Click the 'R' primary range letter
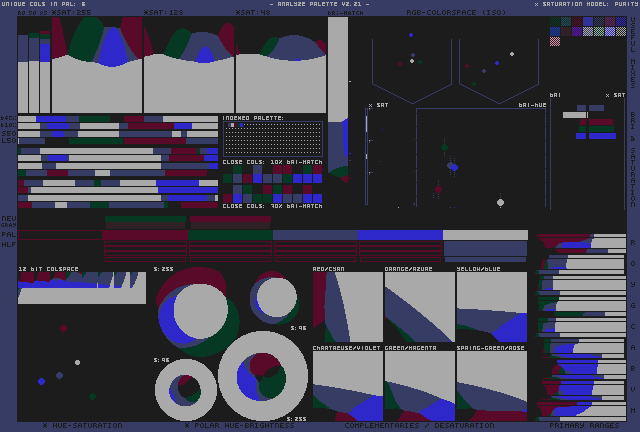The image size is (640, 432). [x=633, y=243]
